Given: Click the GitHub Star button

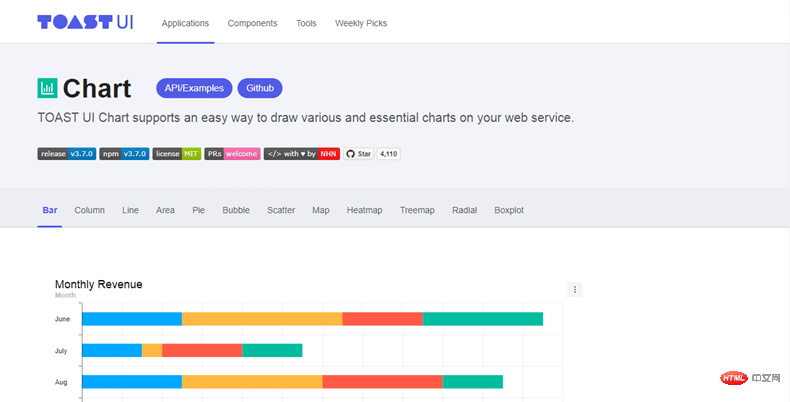Looking at the screenshot, I should point(358,154).
